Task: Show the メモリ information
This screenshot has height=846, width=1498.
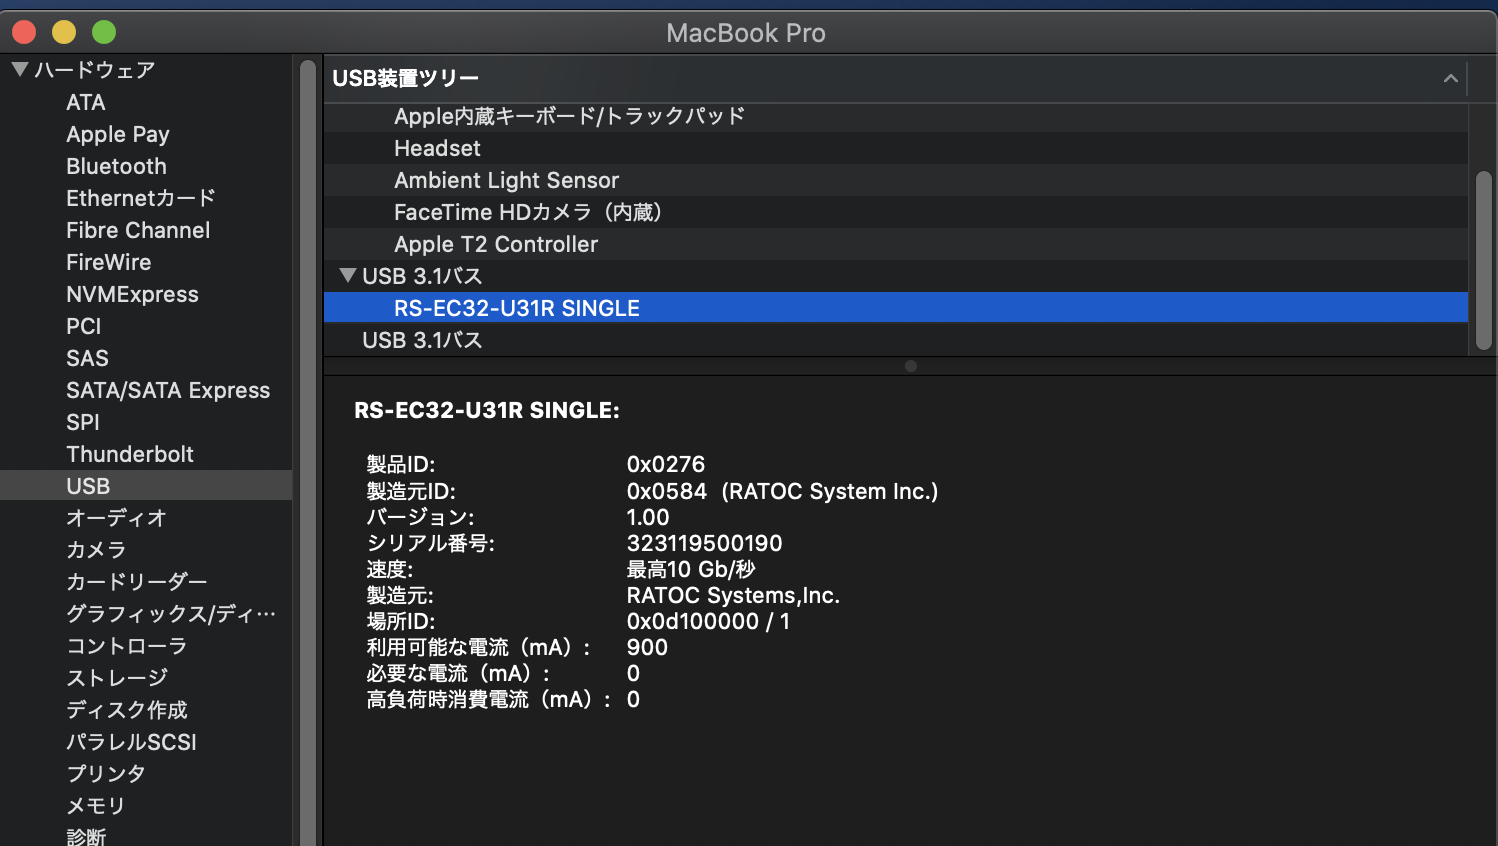Action: tap(95, 806)
